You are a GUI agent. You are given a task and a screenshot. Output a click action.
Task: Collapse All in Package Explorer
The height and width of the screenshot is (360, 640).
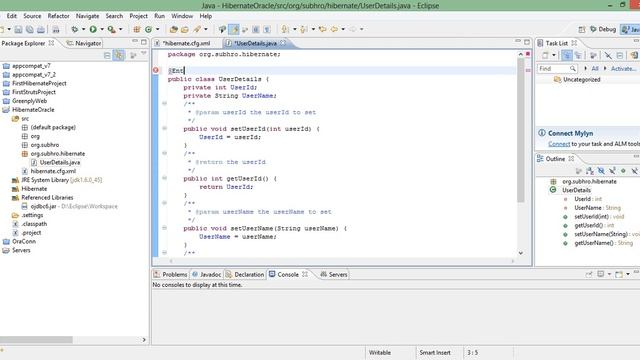click(x=107, y=56)
